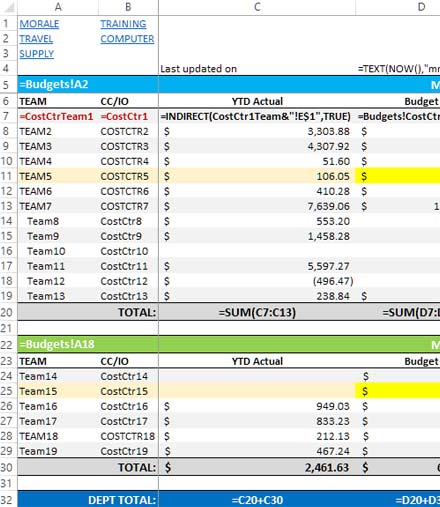Select the 1,458.28 value cell
This screenshot has width=440, height=507.
coord(257,236)
